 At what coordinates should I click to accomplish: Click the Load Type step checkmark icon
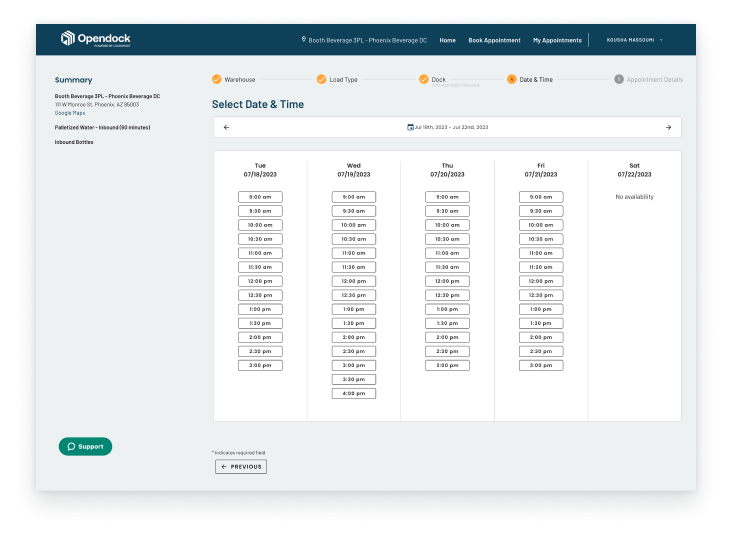(321, 79)
